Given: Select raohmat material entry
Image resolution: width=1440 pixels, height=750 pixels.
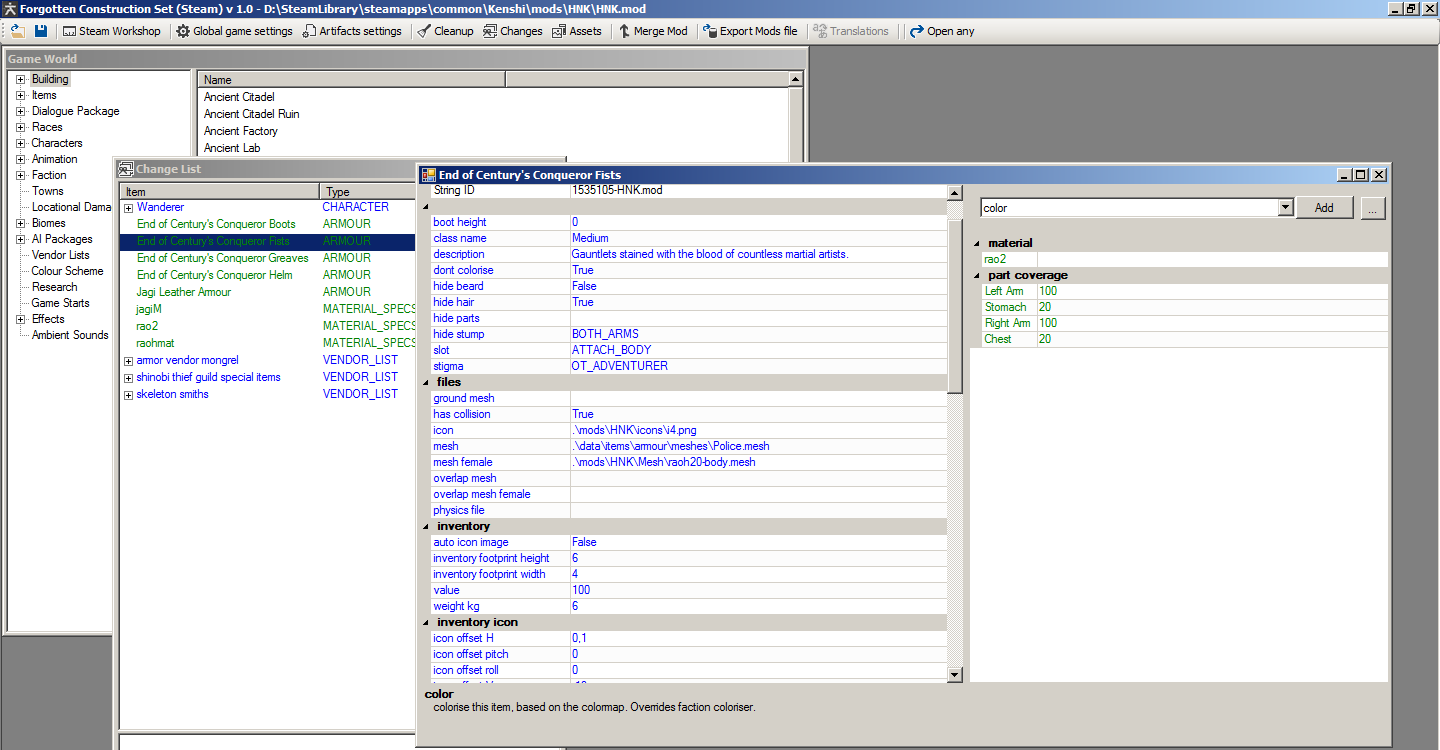Looking at the screenshot, I should 155,343.
